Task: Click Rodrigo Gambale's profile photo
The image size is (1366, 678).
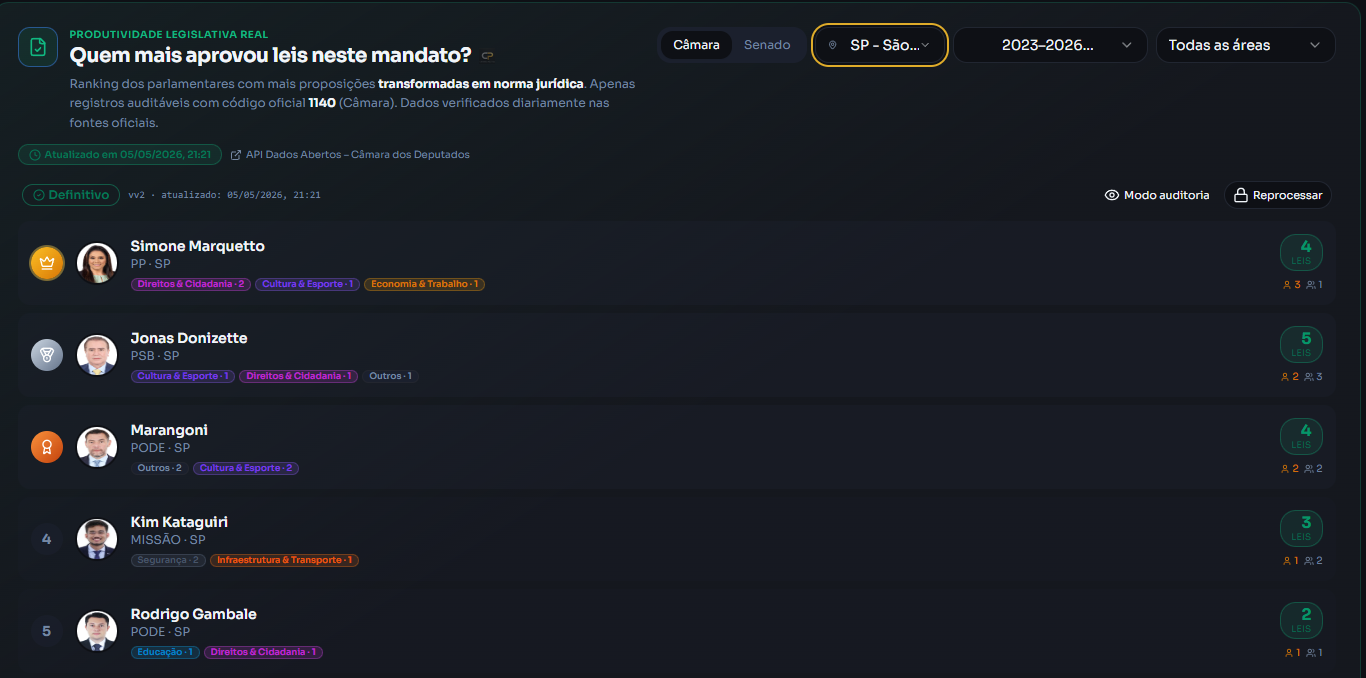Action: pos(97,631)
